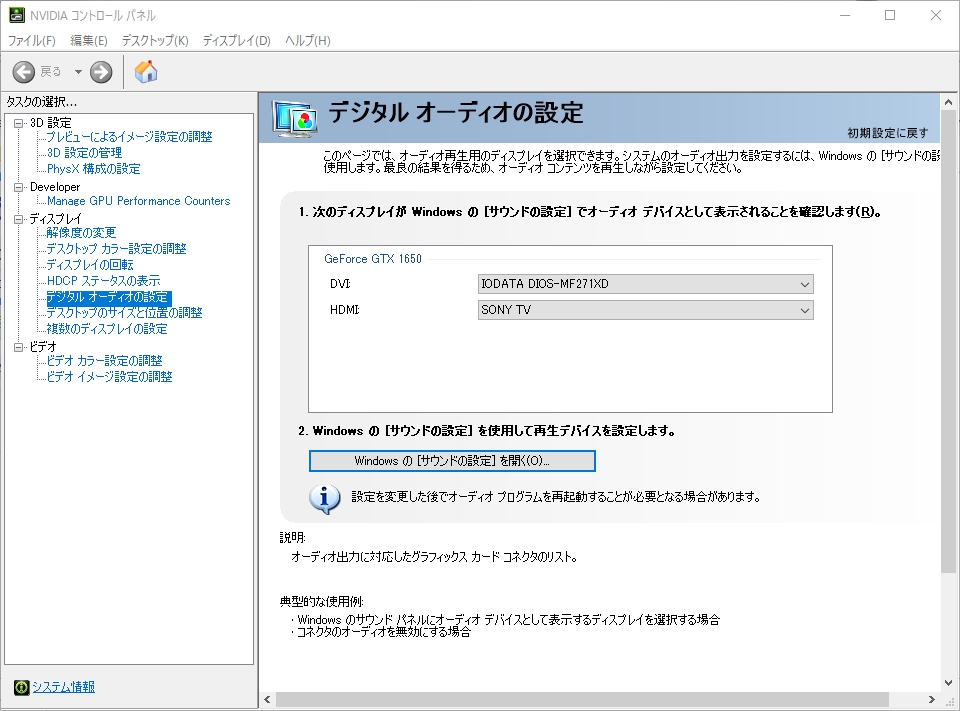
Task: Select 解像度の変更
Action: pyautogui.click(x=81, y=233)
